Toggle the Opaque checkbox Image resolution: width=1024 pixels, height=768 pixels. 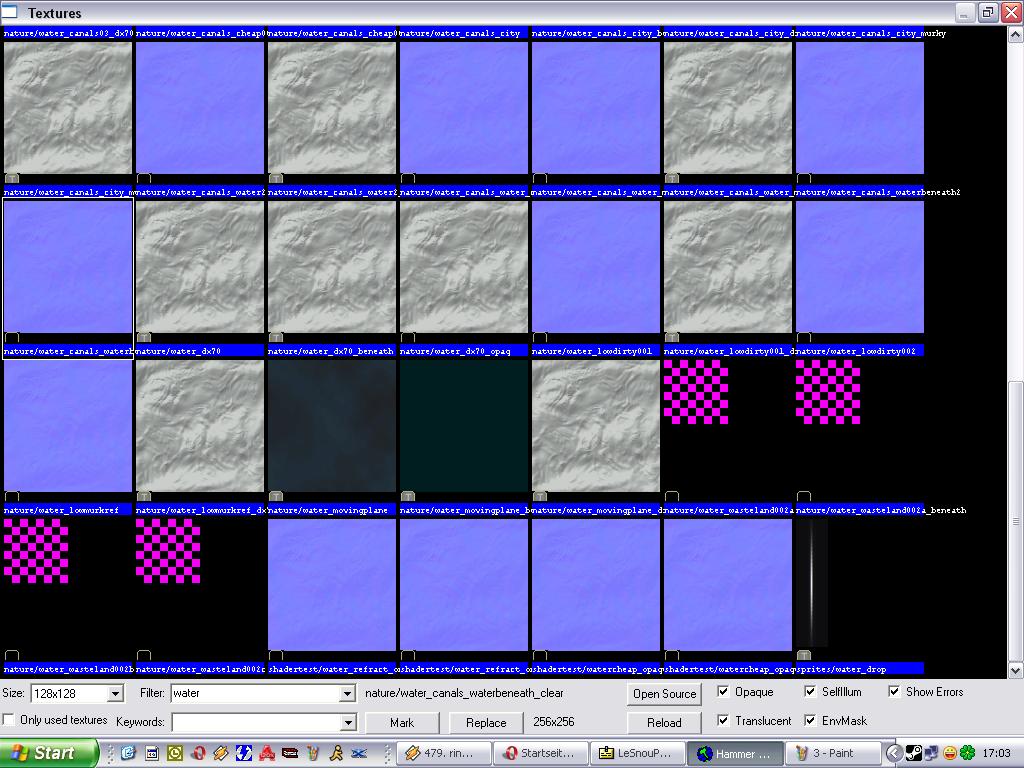[723, 692]
